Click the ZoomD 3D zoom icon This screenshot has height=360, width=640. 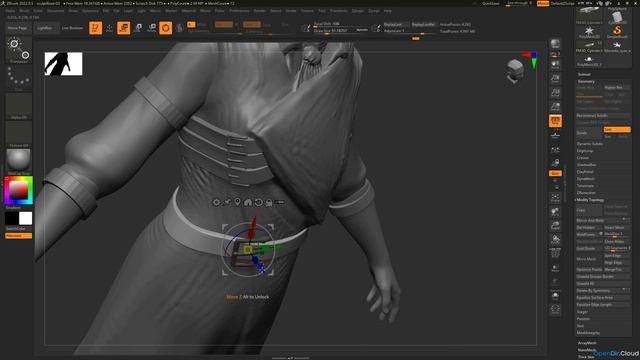coord(555,226)
